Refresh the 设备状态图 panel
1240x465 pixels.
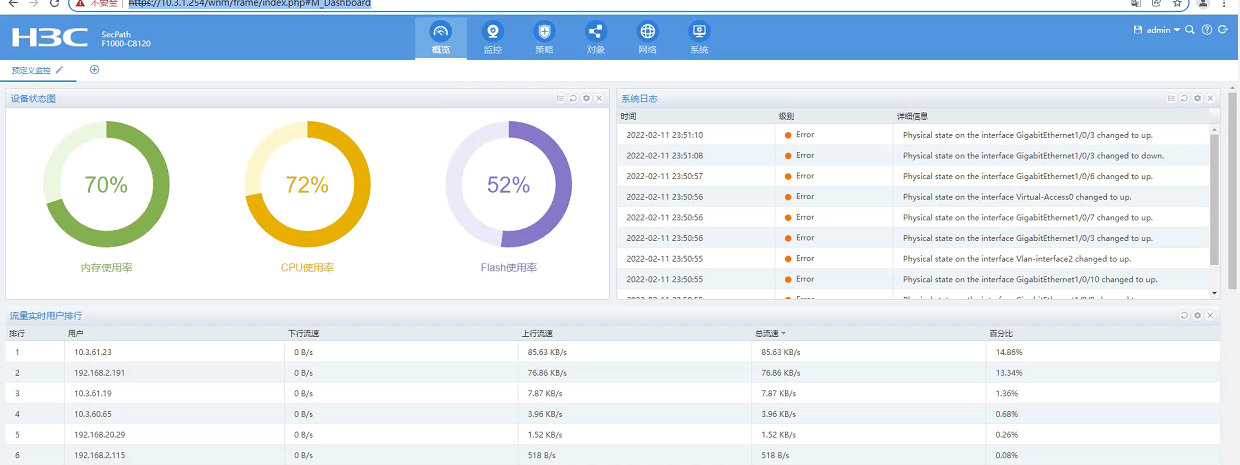click(573, 98)
